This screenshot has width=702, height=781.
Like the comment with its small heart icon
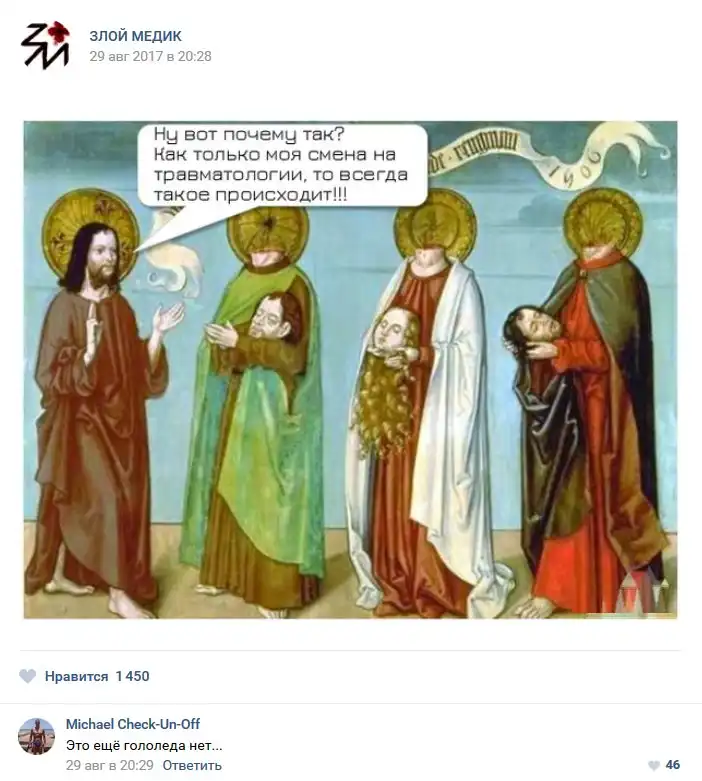coord(654,765)
